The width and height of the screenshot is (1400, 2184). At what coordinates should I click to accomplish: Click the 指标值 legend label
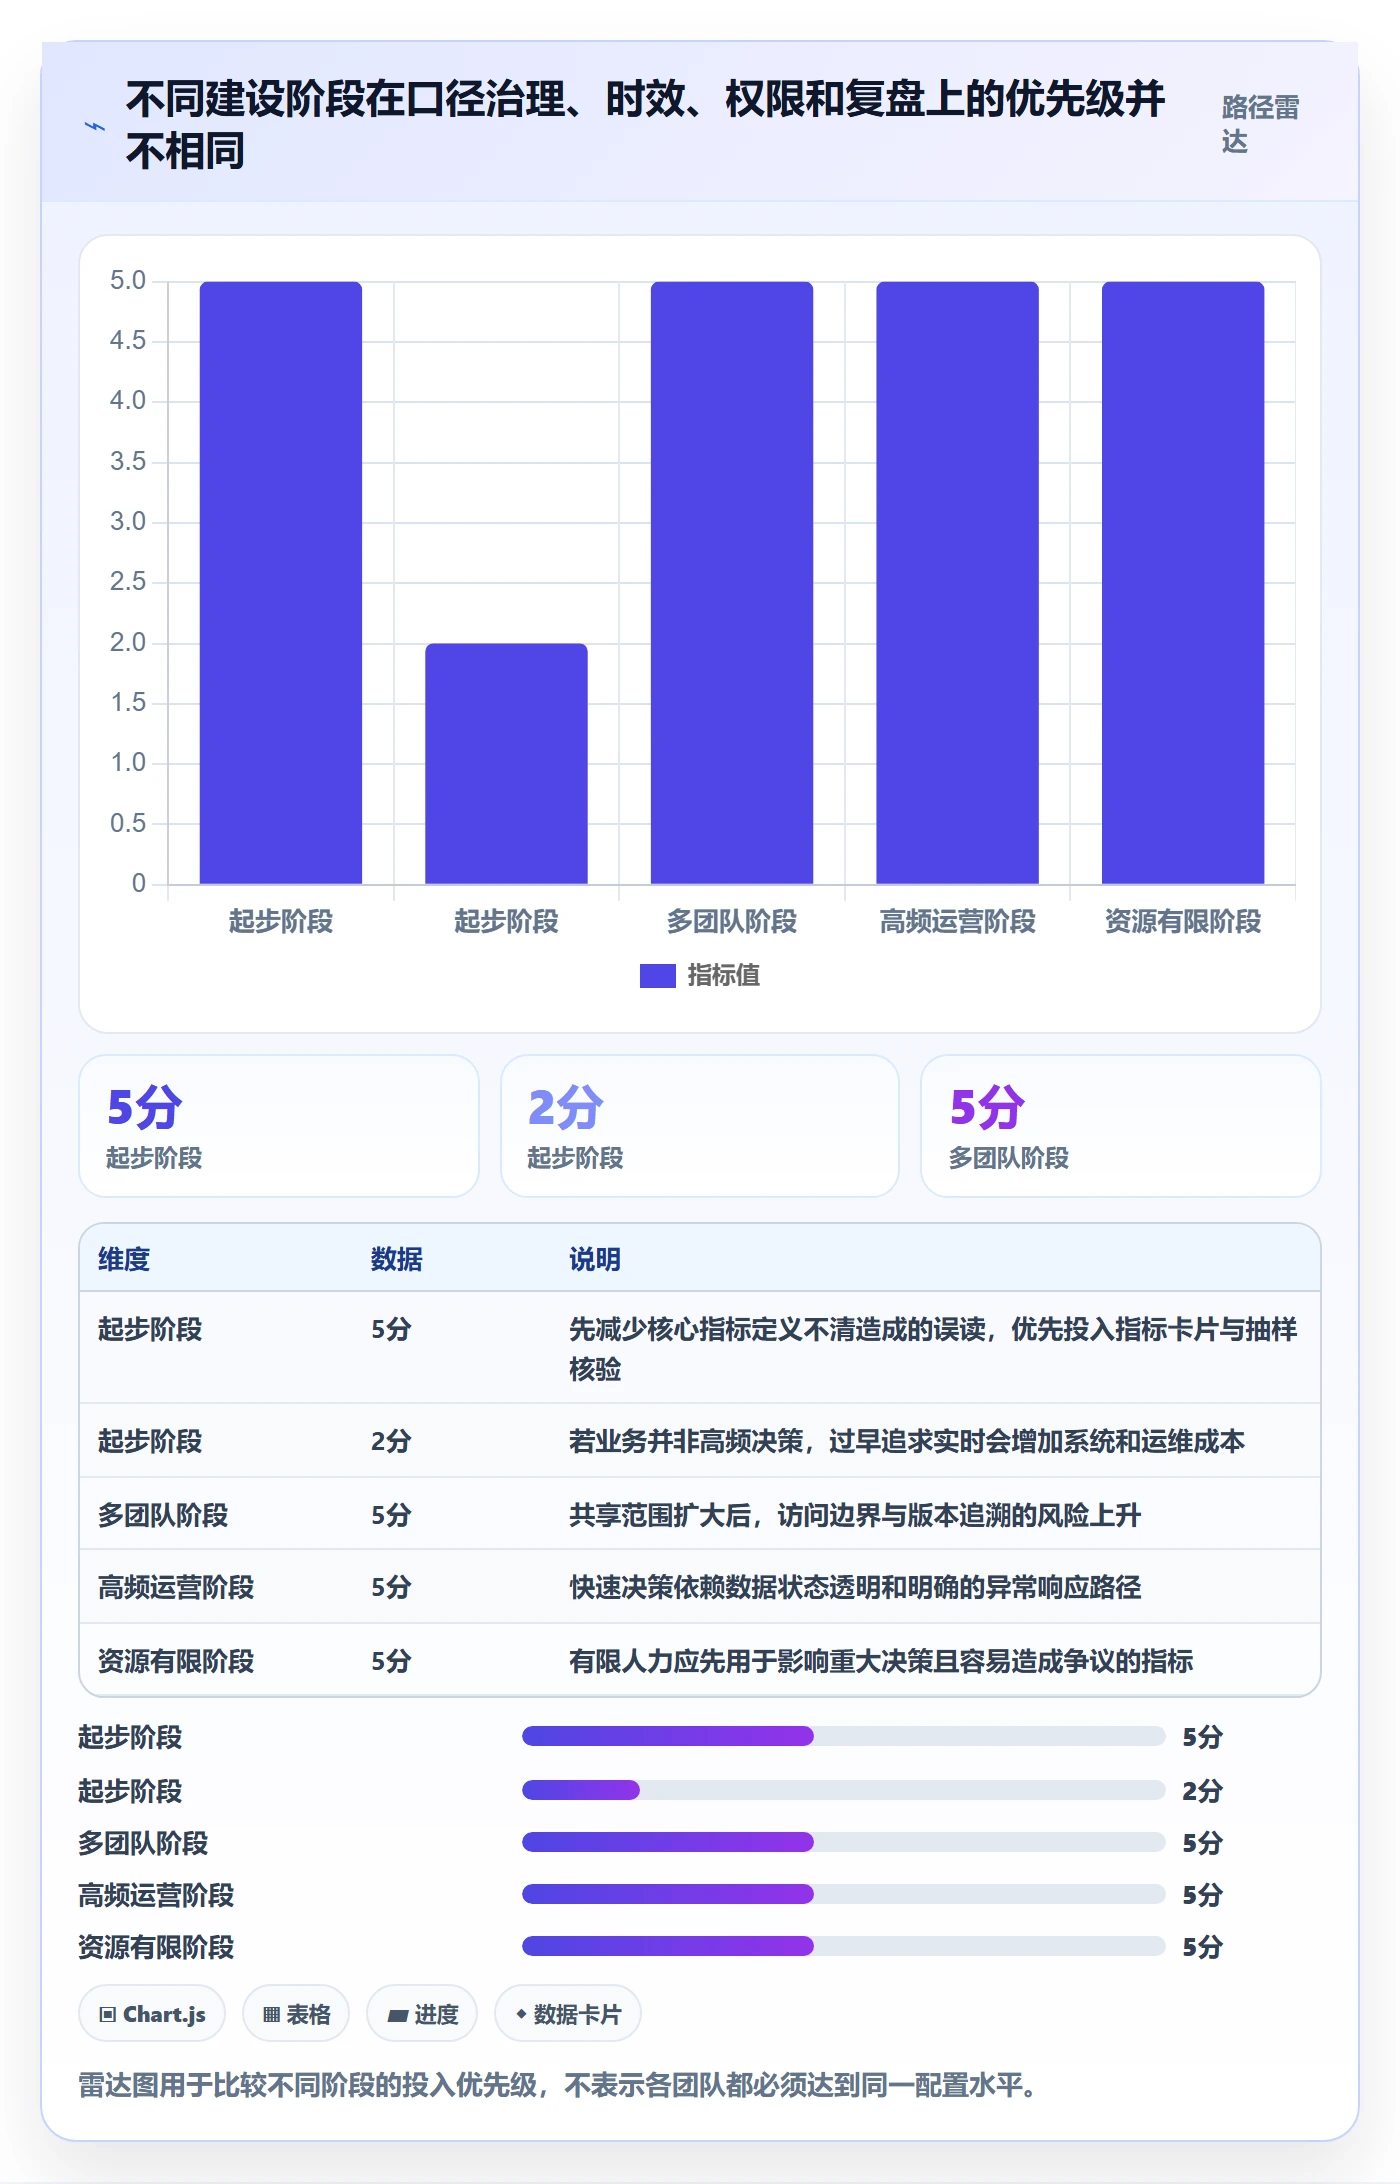(724, 975)
